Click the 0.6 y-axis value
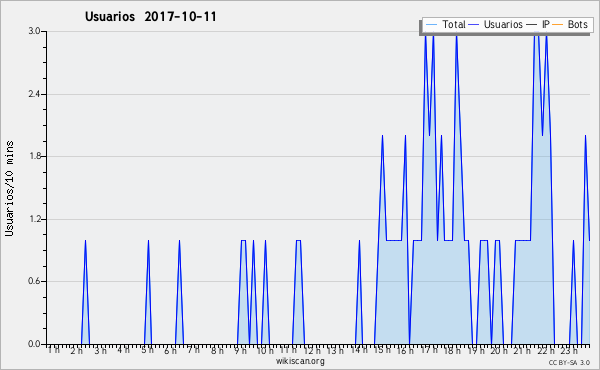 tap(34, 281)
